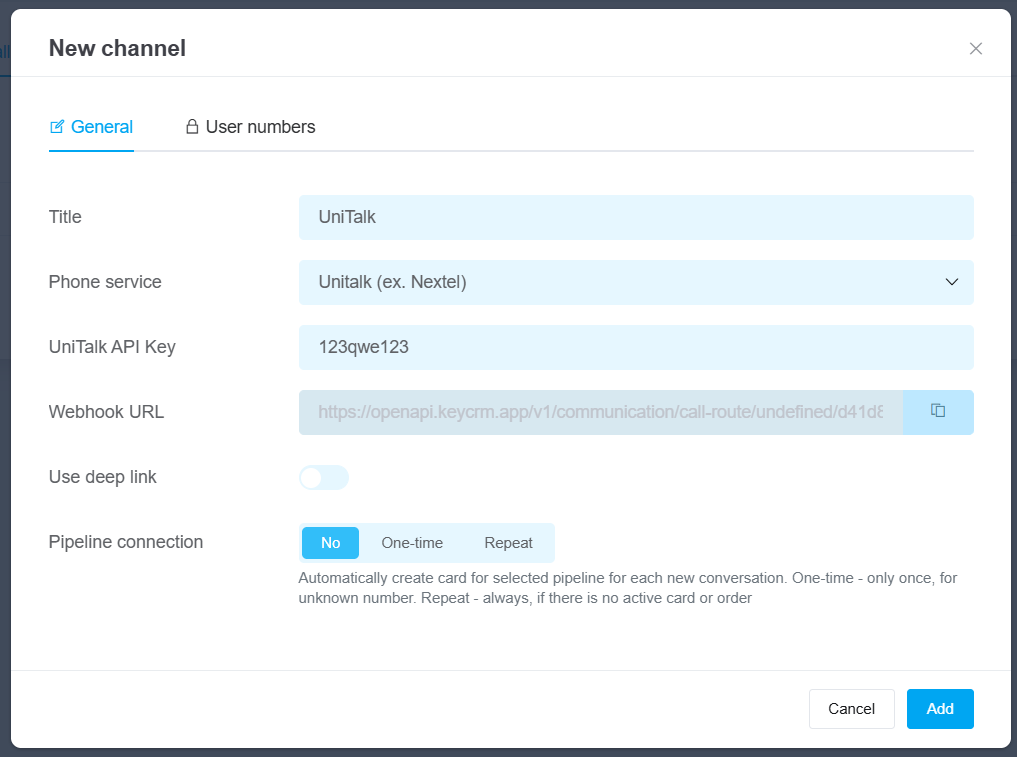Enable the Use deep link switch

click(323, 478)
